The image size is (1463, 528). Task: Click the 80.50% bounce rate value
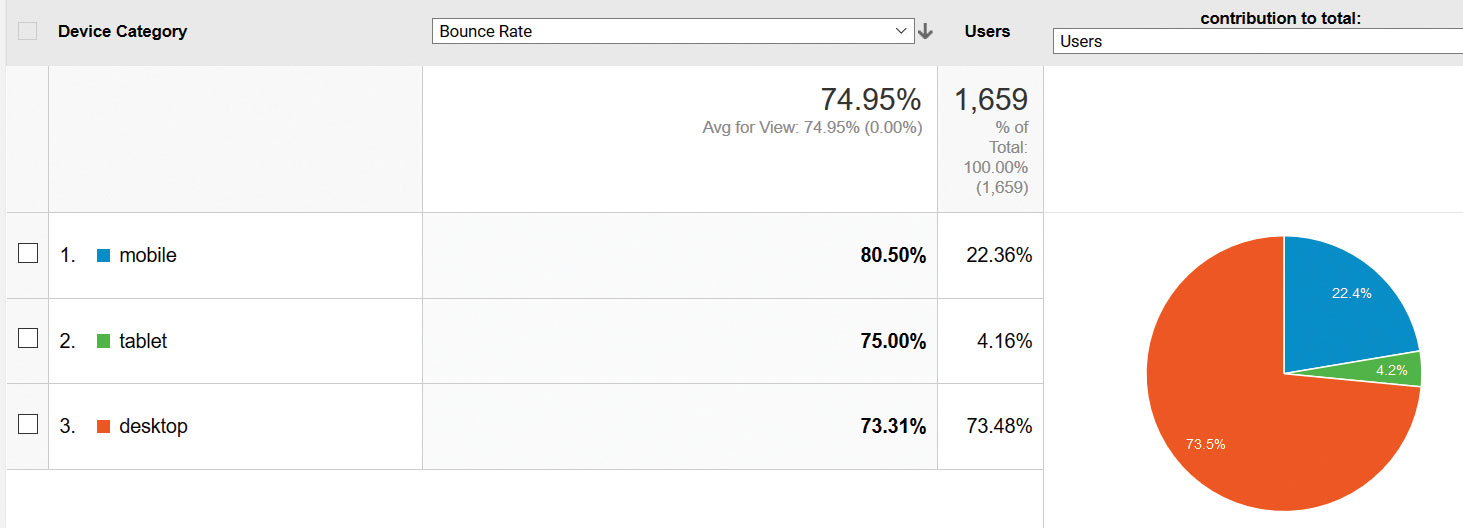pos(893,255)
